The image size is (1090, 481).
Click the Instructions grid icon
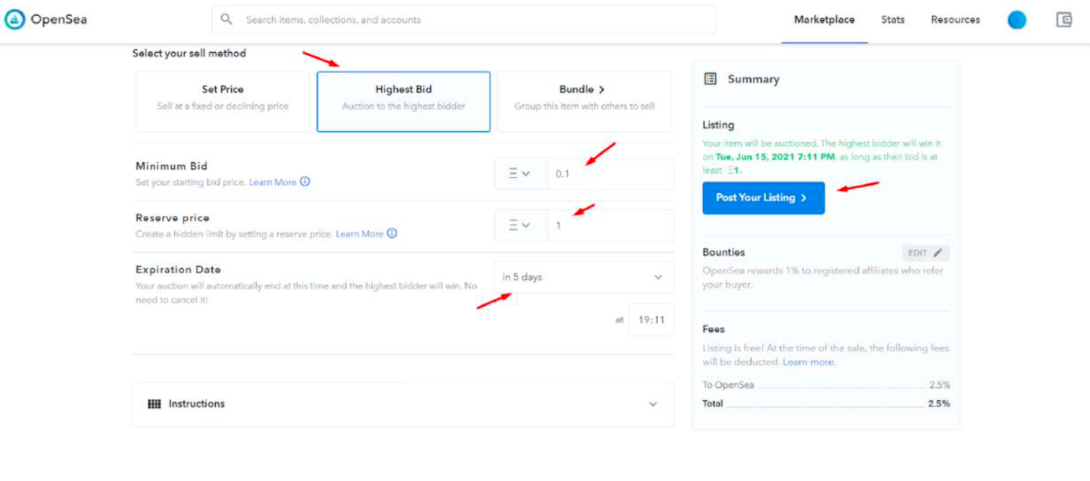pyautogui.click(x=154, y=404)
